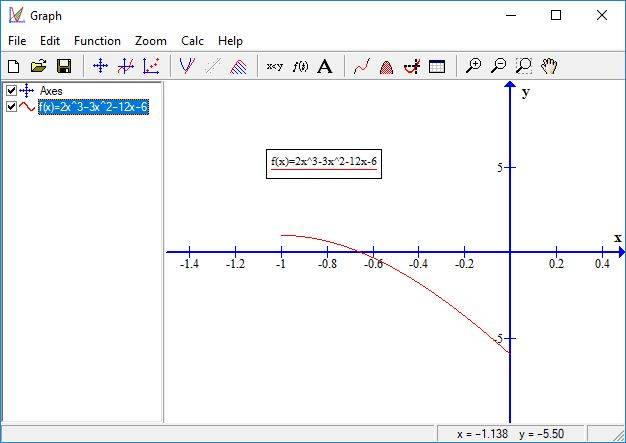Image resolution: width=626 pixels, height=443 pixels.
Task: Save the graph using the floppy disk icon
Action: click(63, 67)
